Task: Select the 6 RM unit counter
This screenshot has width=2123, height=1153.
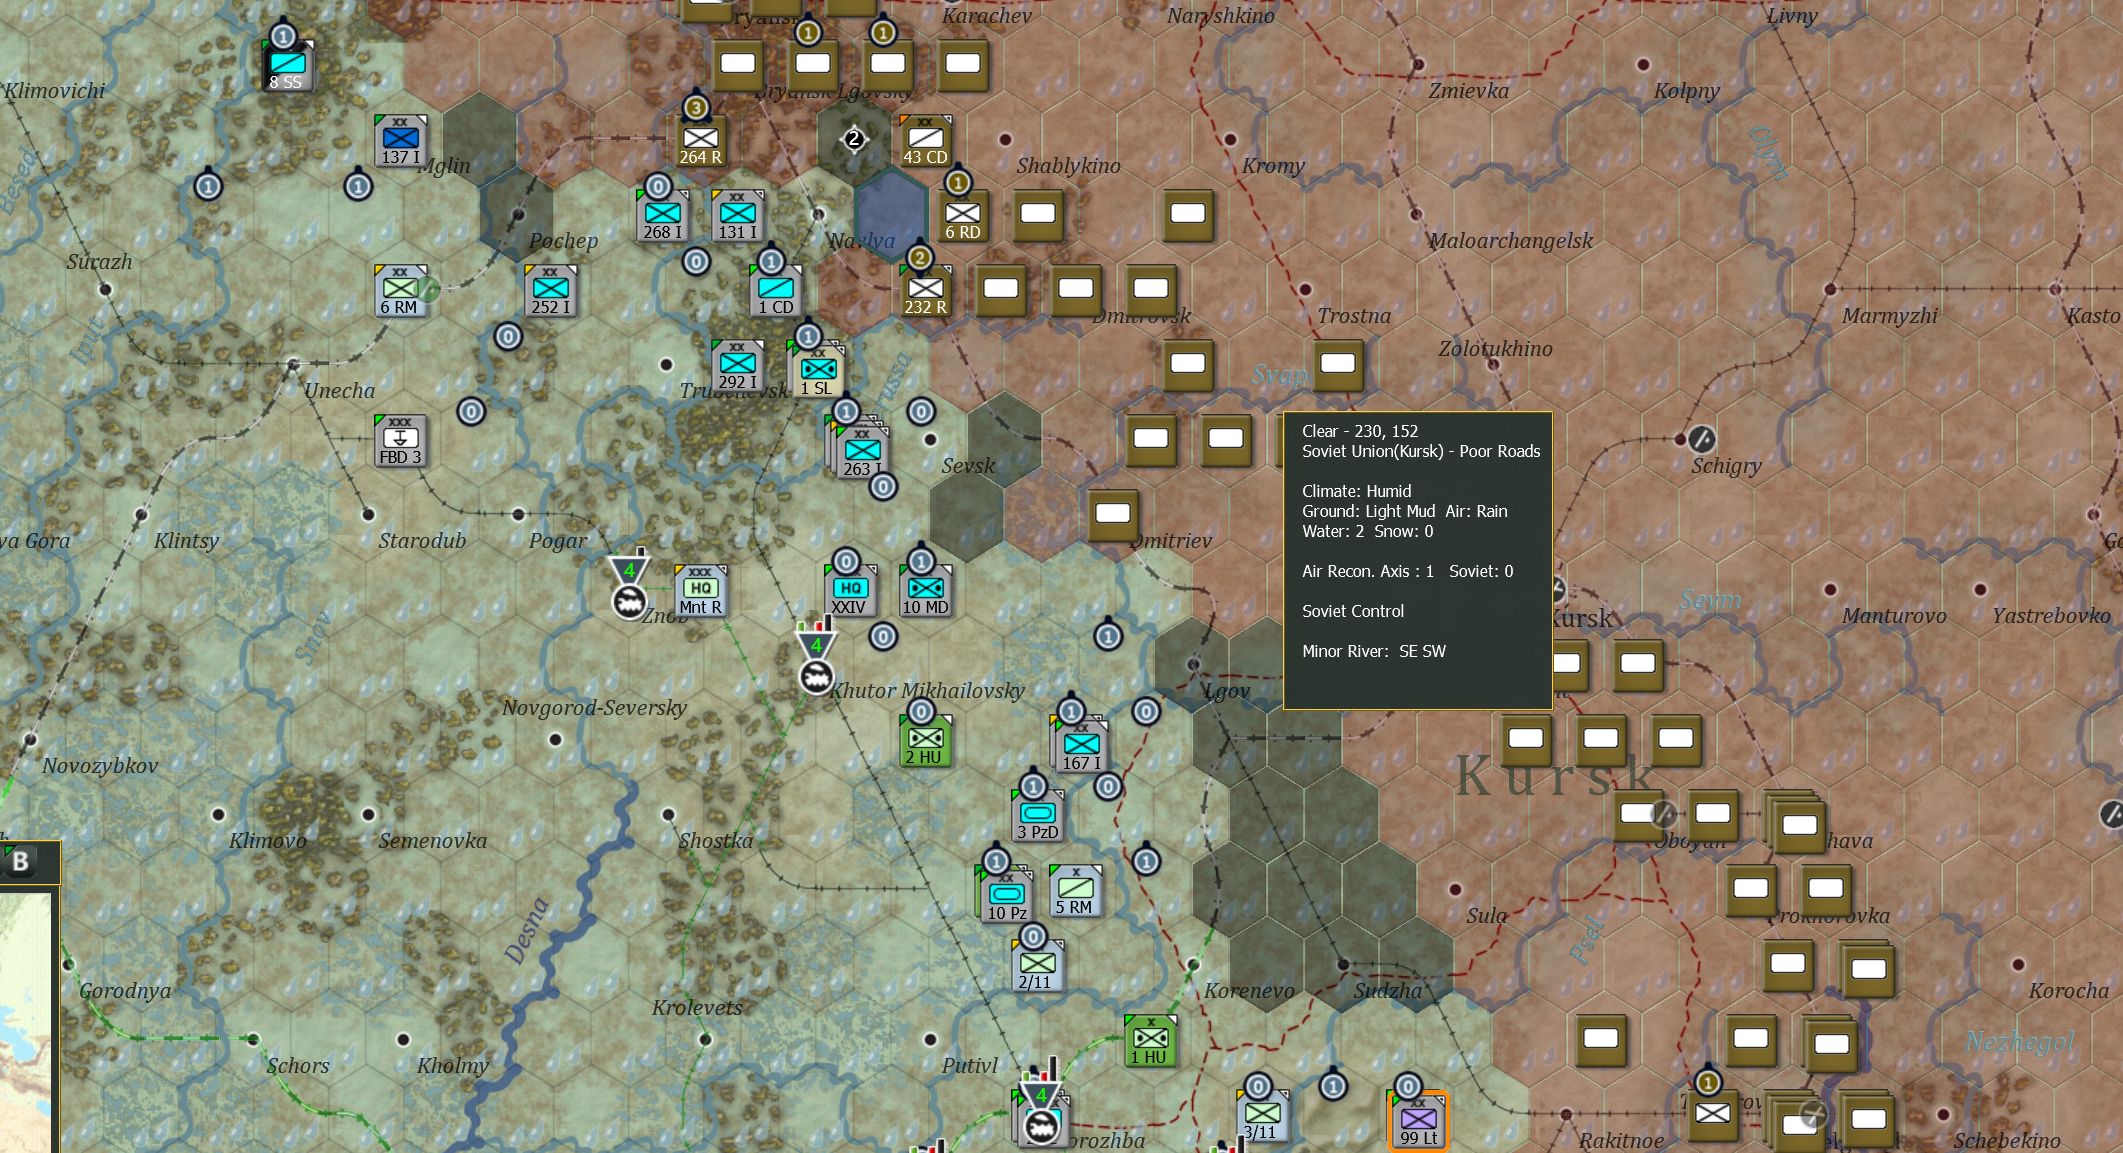Action: pos(400,291)
